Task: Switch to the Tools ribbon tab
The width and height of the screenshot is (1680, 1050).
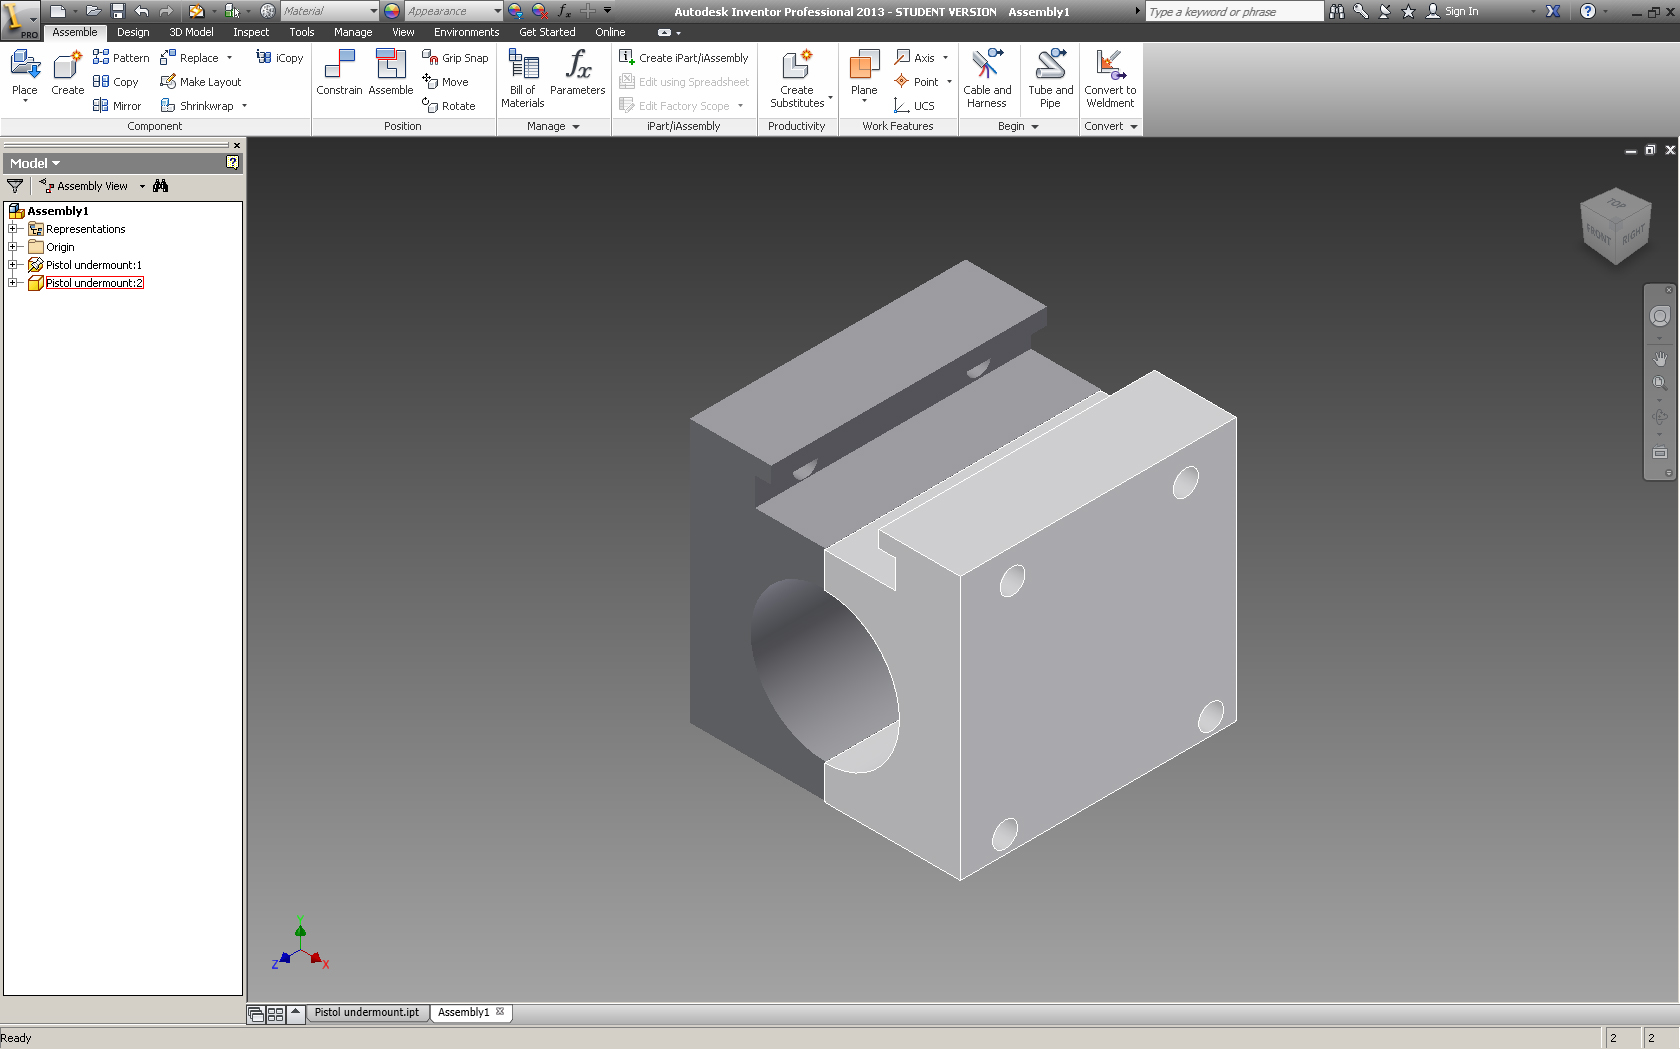Action: 302,32
